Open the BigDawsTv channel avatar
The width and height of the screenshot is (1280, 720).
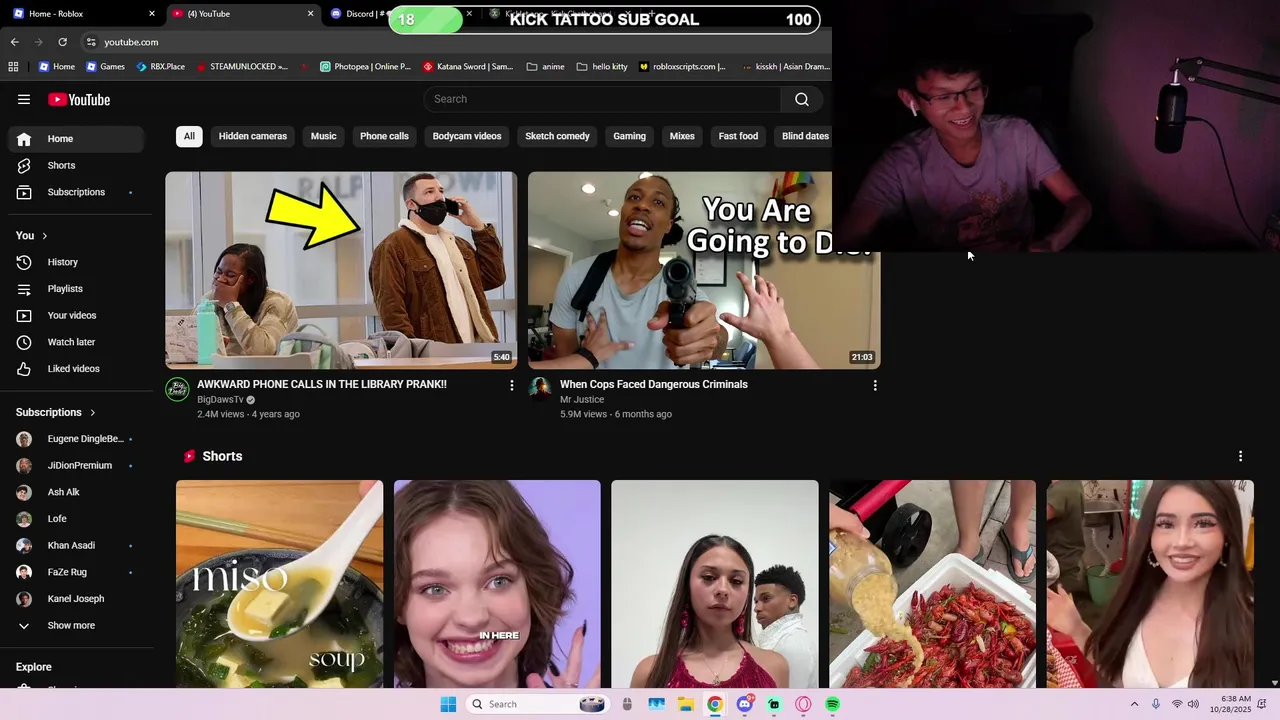pos(177,389)
